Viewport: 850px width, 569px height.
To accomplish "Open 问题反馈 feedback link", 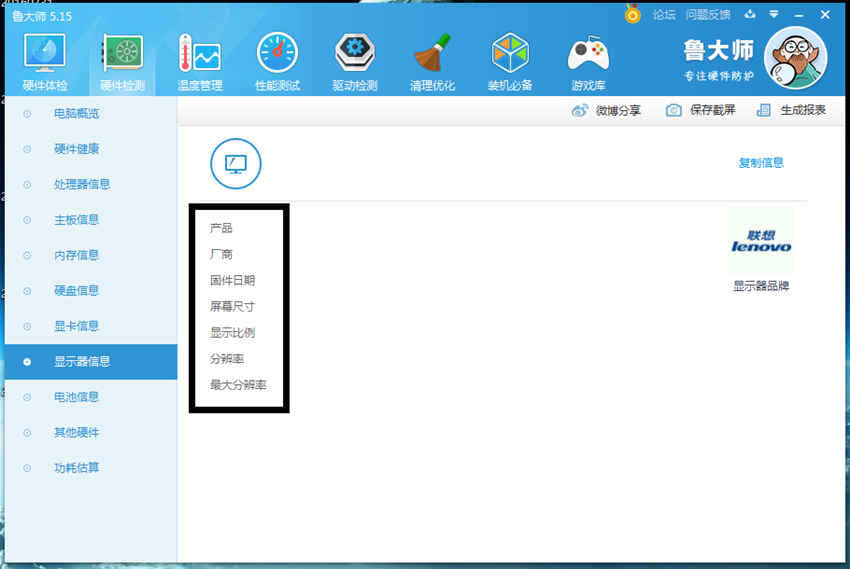I will pyautogui.click(x=708, y=15).
